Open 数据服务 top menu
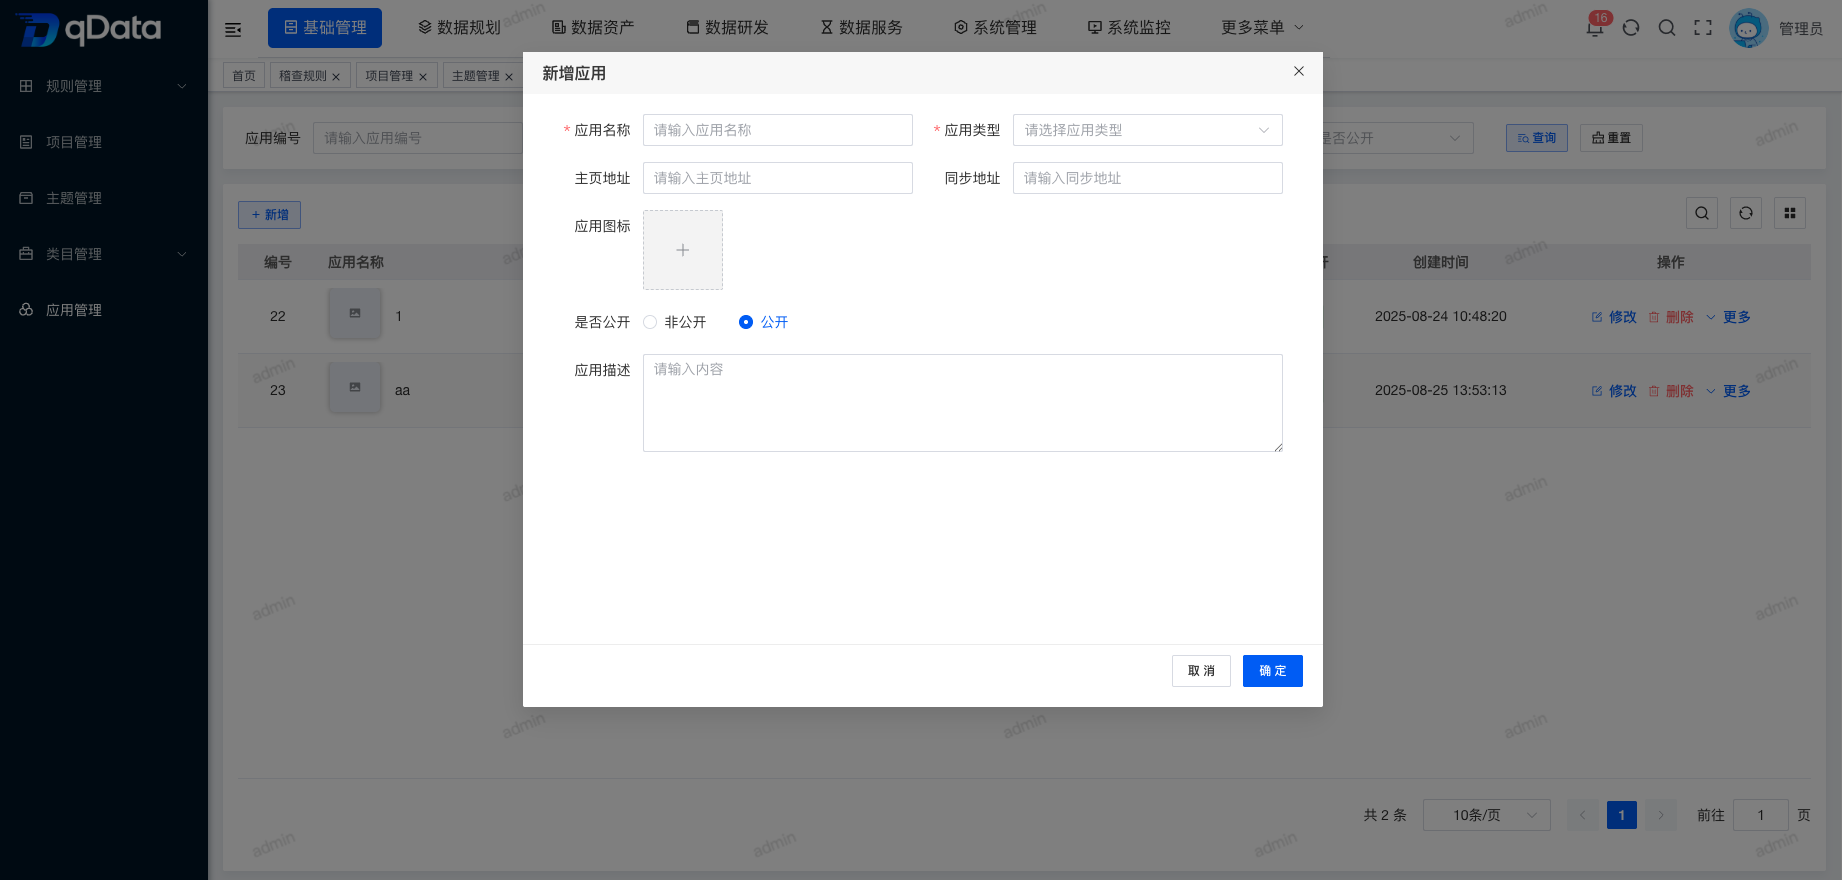 click(861, 28)
